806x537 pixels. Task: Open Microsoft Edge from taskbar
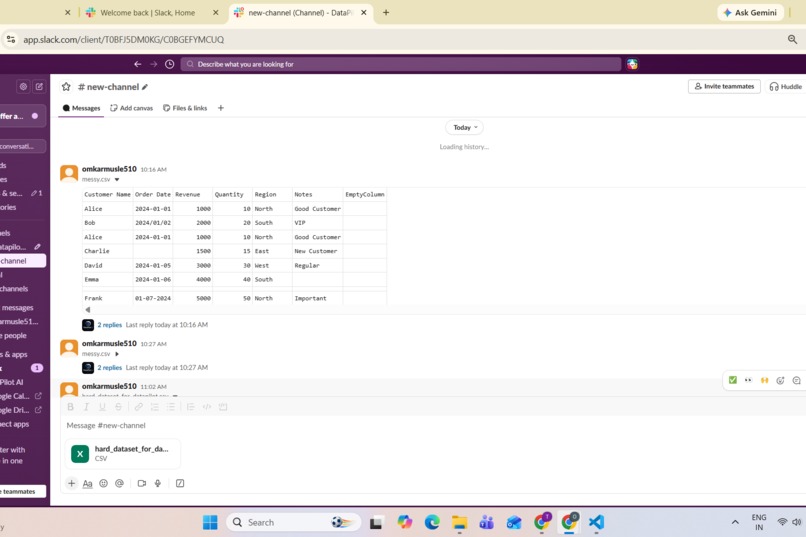click(x=432, y=523)
